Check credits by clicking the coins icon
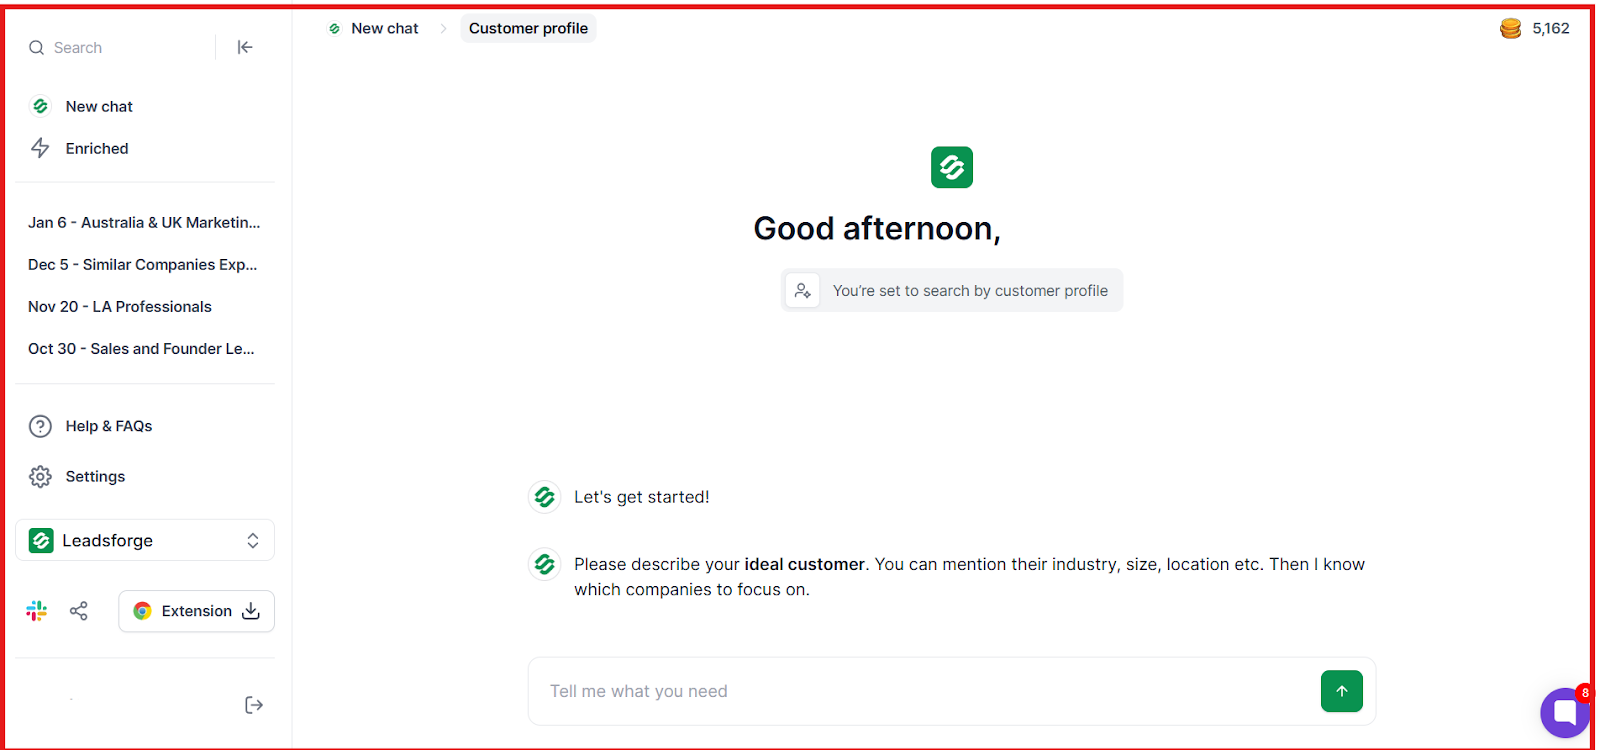The width and height of the screenshot is (1600, 750). click(x=1510, y=28)
